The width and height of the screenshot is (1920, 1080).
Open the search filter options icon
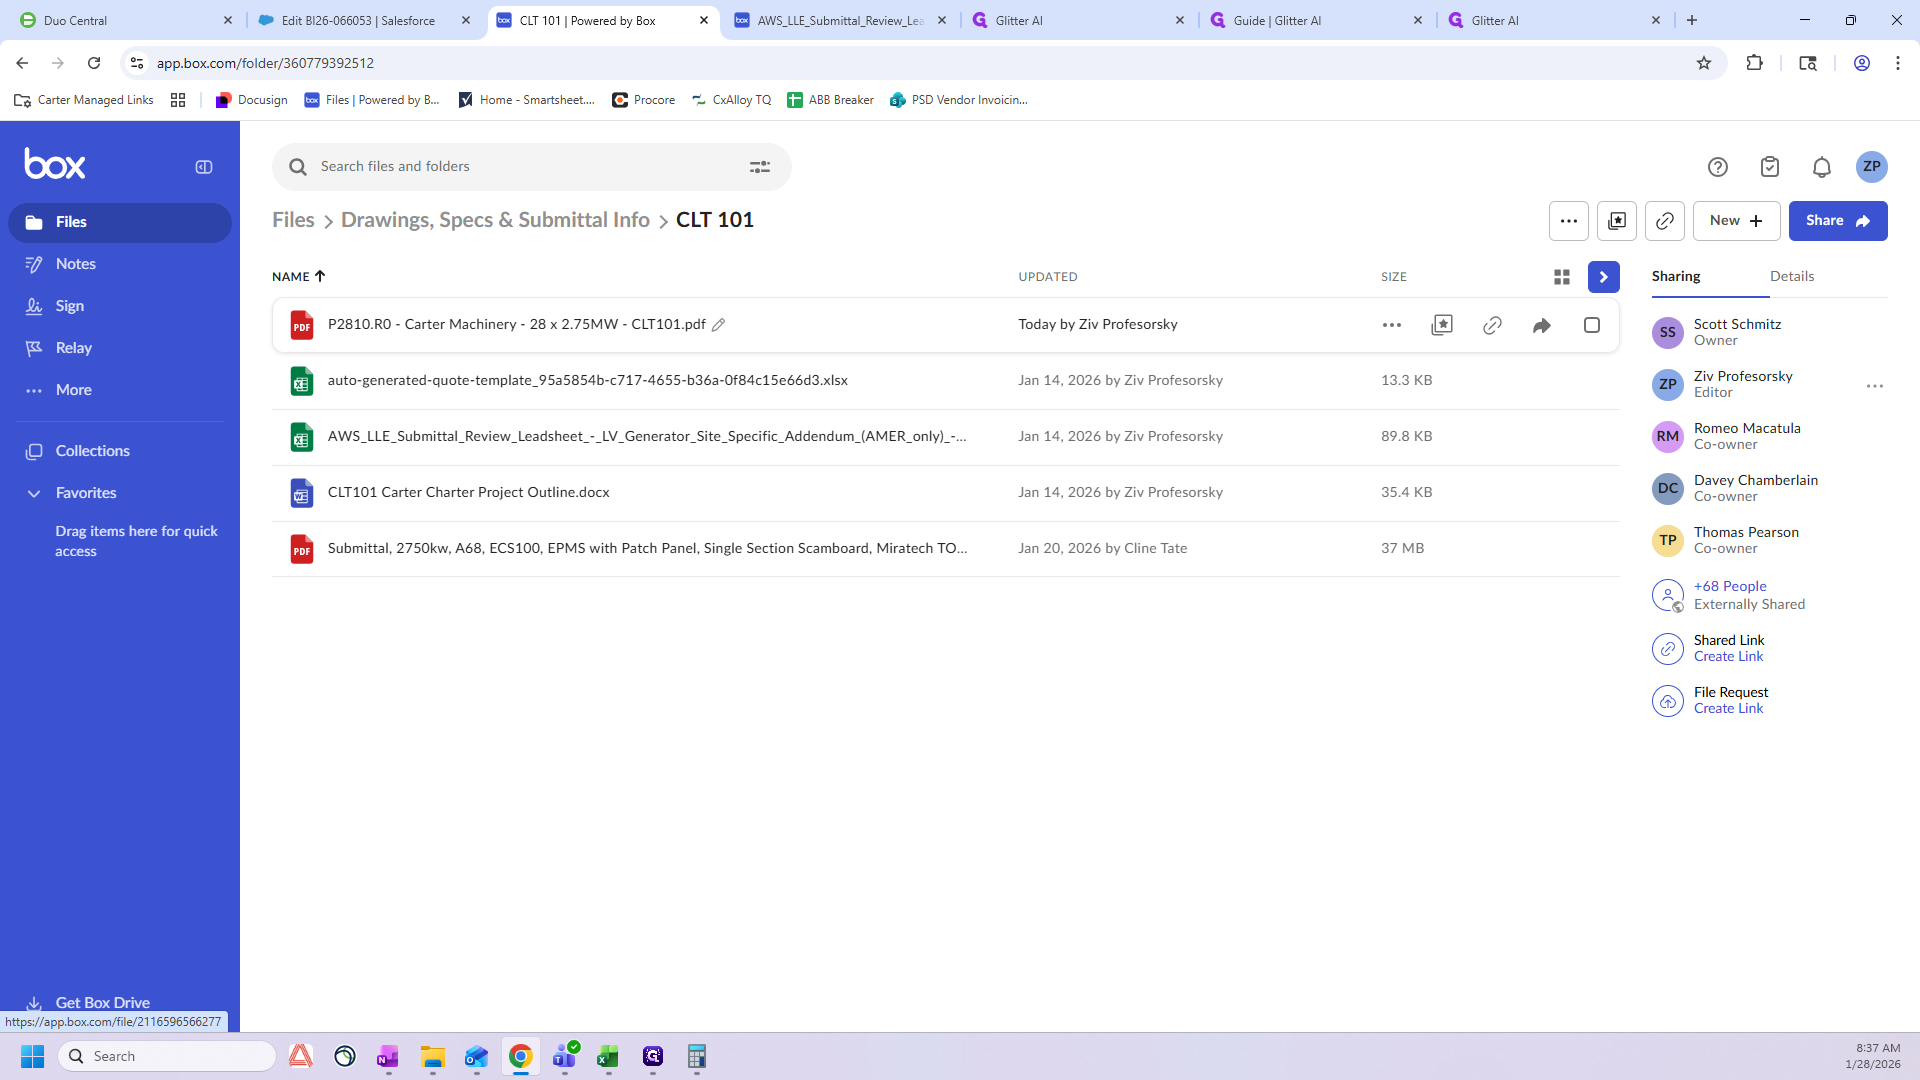[x=760, y=167]
